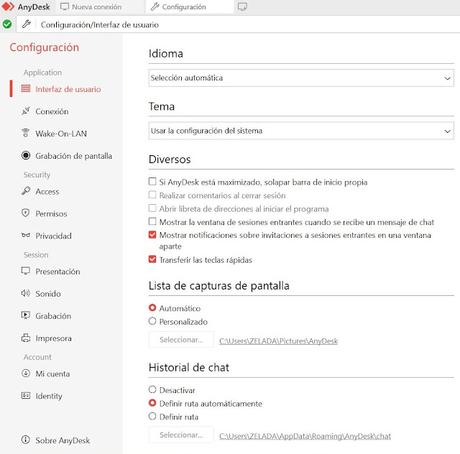Open the Pictures\AnyDesk folder link
The width and height of the screenshot is (460, 454).
(x=278, y=341)
